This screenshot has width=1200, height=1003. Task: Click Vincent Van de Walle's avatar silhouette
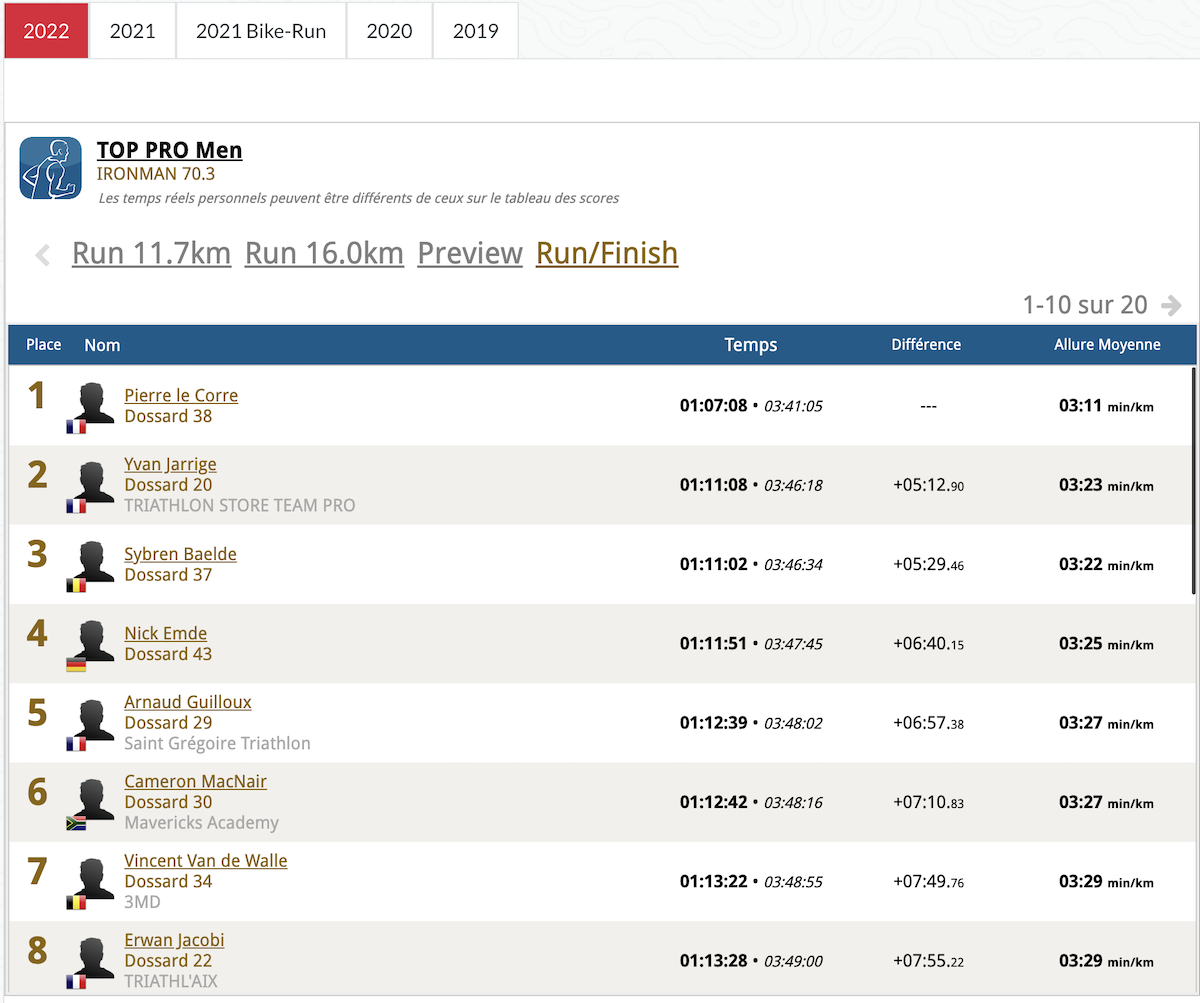coord(93,878)
